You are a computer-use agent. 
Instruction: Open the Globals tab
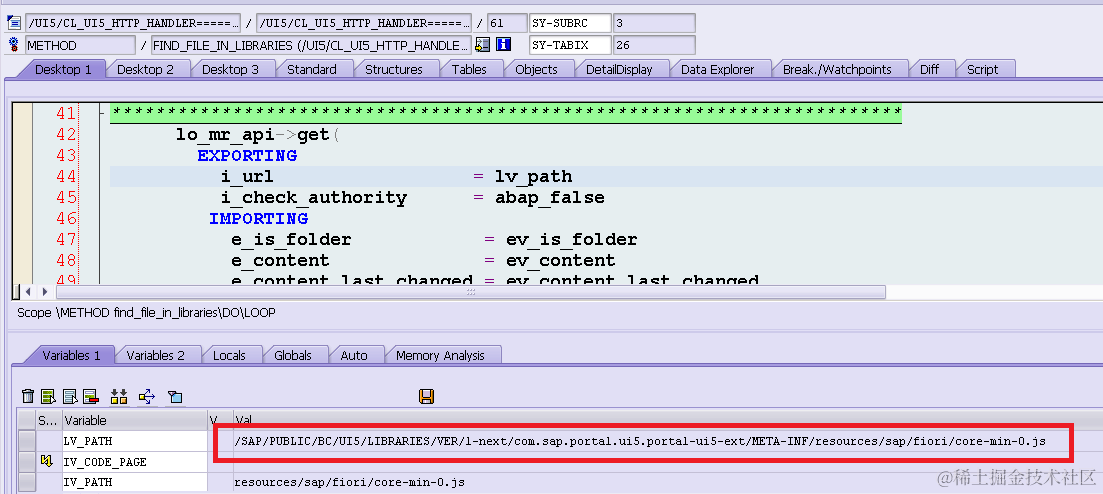click(293, 355)
